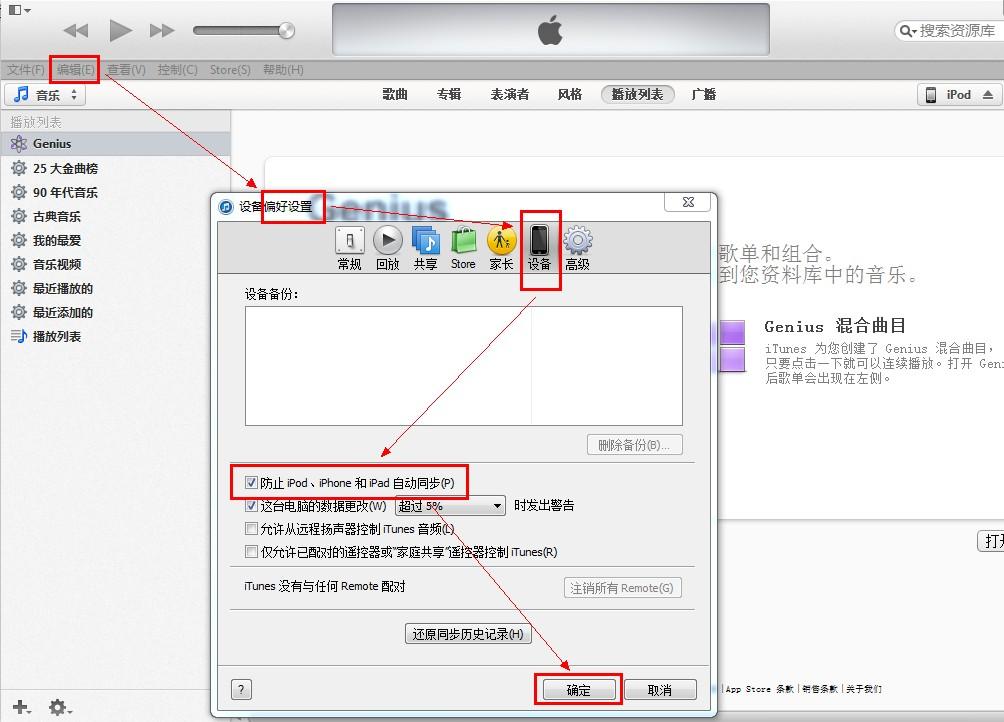Close the preferences dialog with the X button
The width and height of the screenshot is (1004, 722).
tap(688, 202)
